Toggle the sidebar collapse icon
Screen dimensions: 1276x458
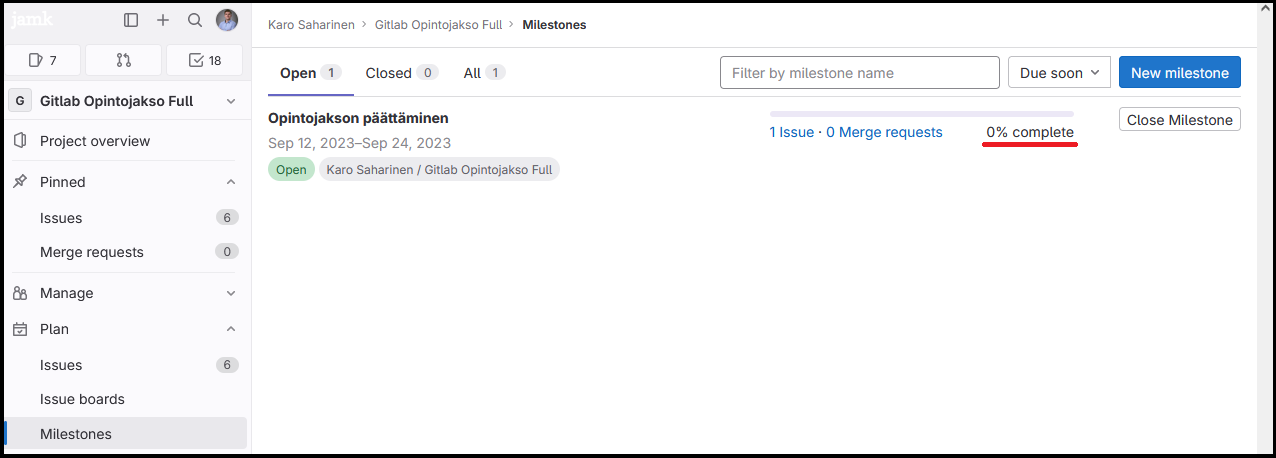131,20
